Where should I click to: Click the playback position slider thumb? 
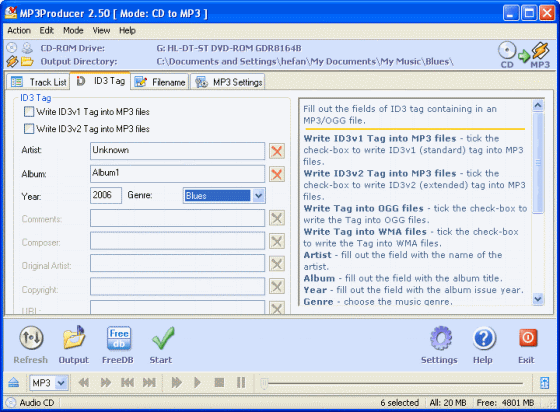click(264, 383)
